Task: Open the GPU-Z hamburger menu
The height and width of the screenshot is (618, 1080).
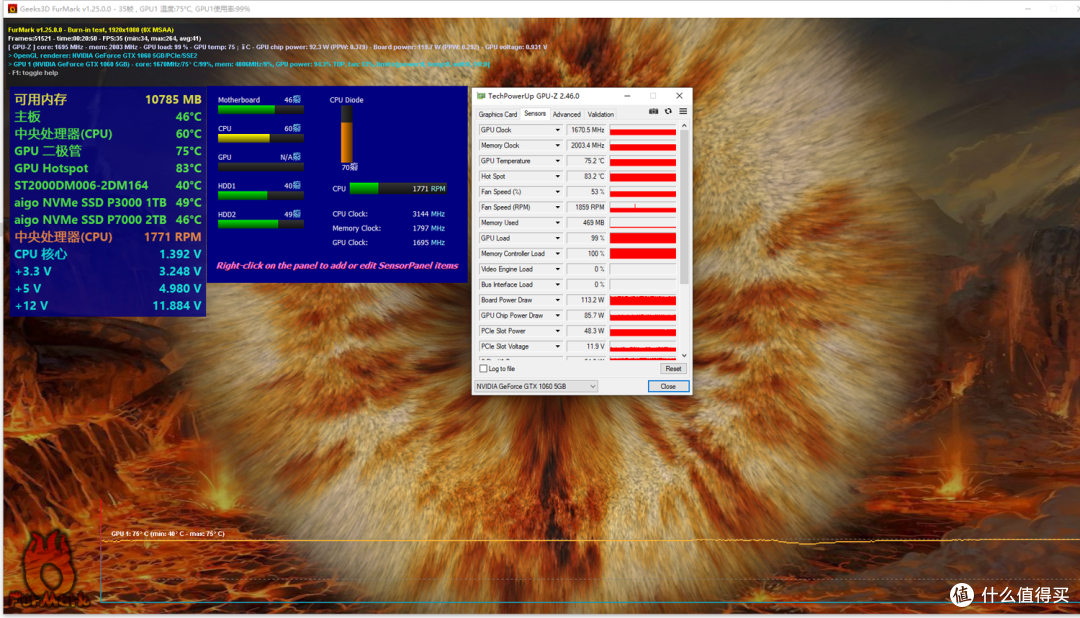Action: (x=683, y=111)
